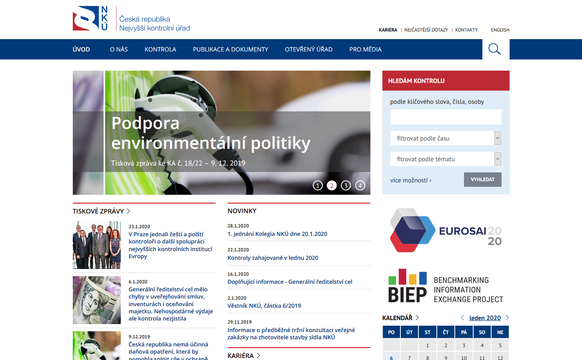
Task: Expand the 'filtrovat podle tématu' dropdown
Action: (446, 159)
